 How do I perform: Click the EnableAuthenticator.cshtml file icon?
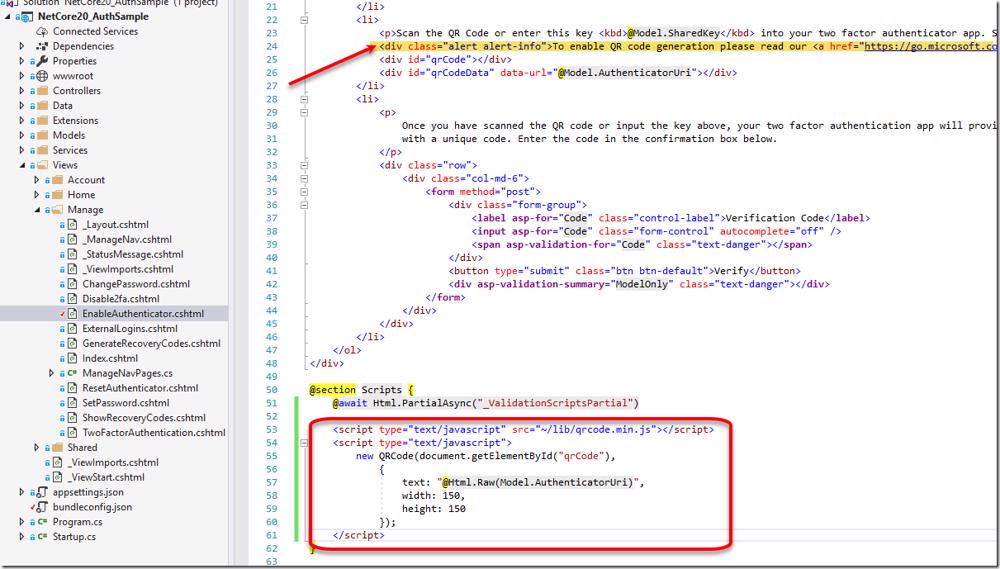(x=72, y=314)
